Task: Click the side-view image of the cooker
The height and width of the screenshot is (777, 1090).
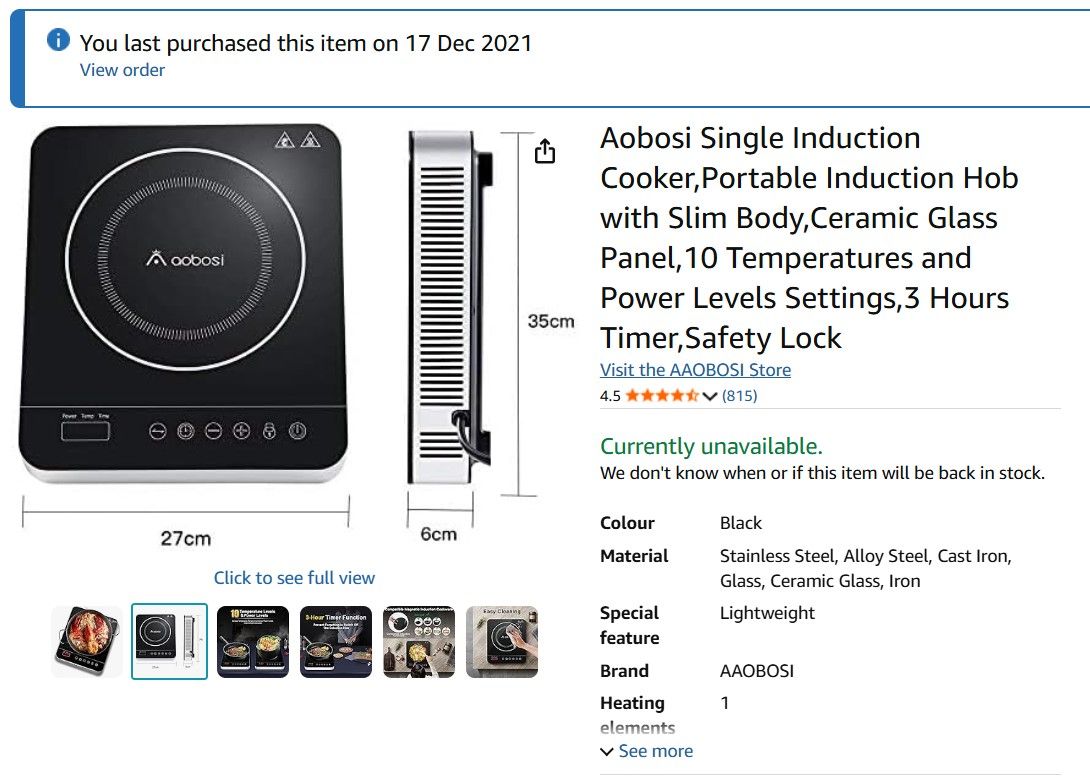Action: 450,310
